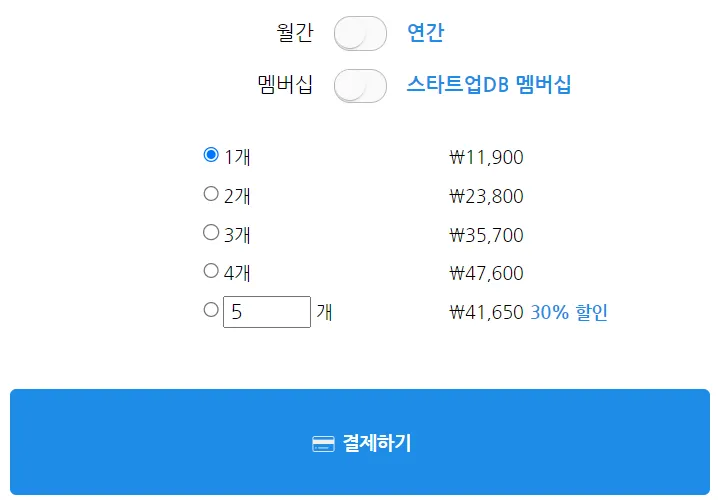Image resolution: width=718 pixels, height=500 pixels.
Task: Toggle the 멤버십 switch
Action: point(360,85)
